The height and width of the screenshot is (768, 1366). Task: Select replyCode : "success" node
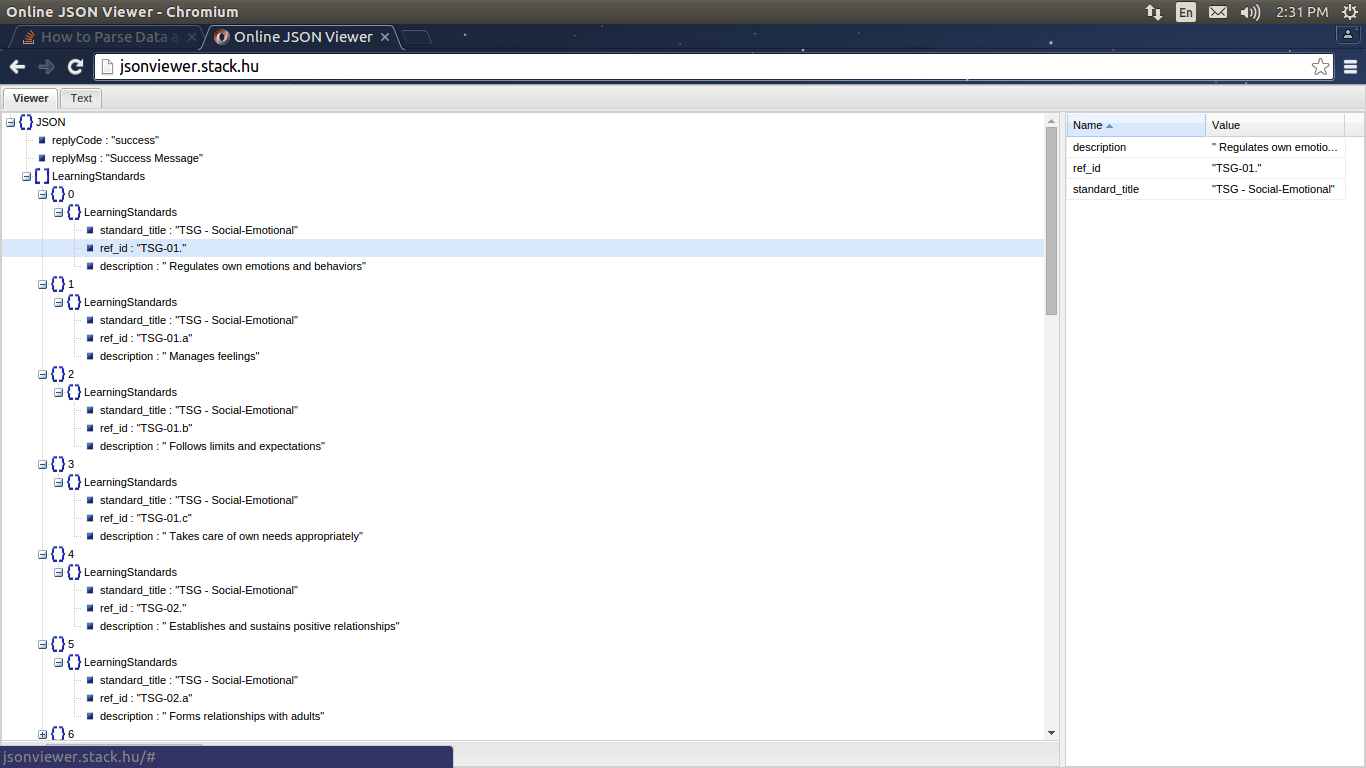pos(105,140)
